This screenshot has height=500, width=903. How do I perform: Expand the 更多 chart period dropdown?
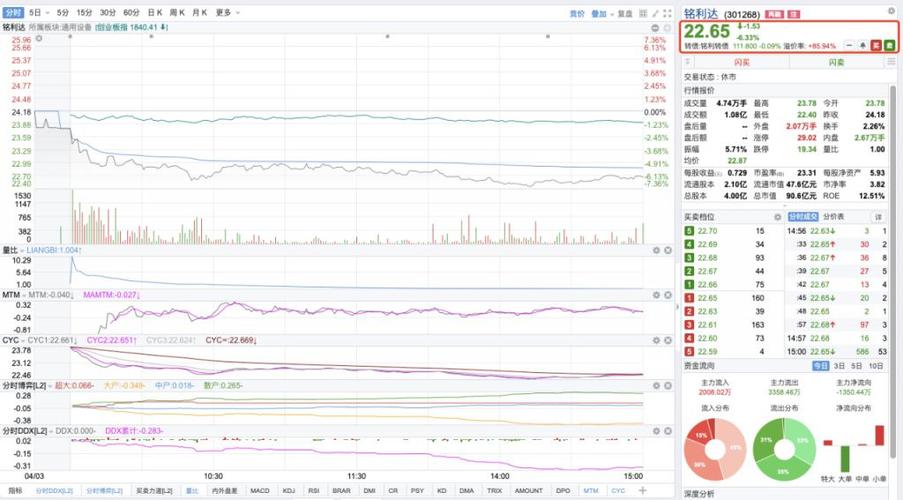coord(224,13)
